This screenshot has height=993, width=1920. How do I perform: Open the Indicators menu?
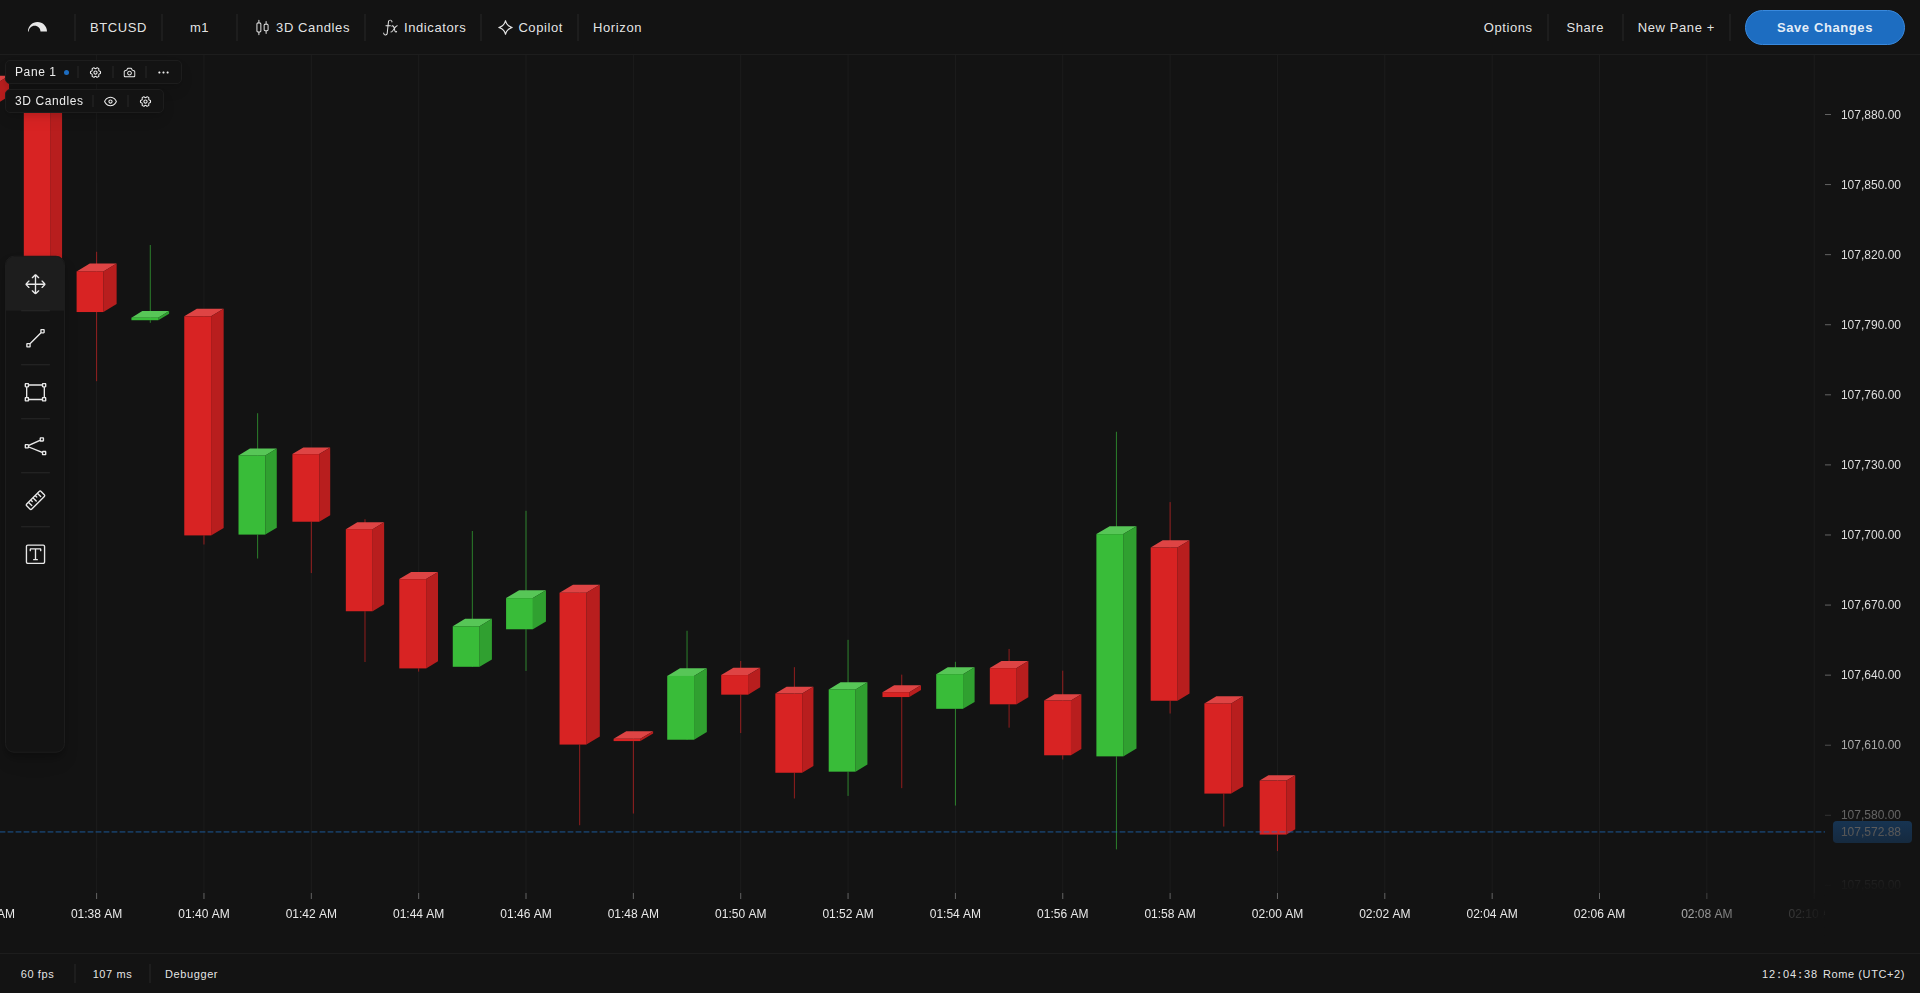(424, 27)
